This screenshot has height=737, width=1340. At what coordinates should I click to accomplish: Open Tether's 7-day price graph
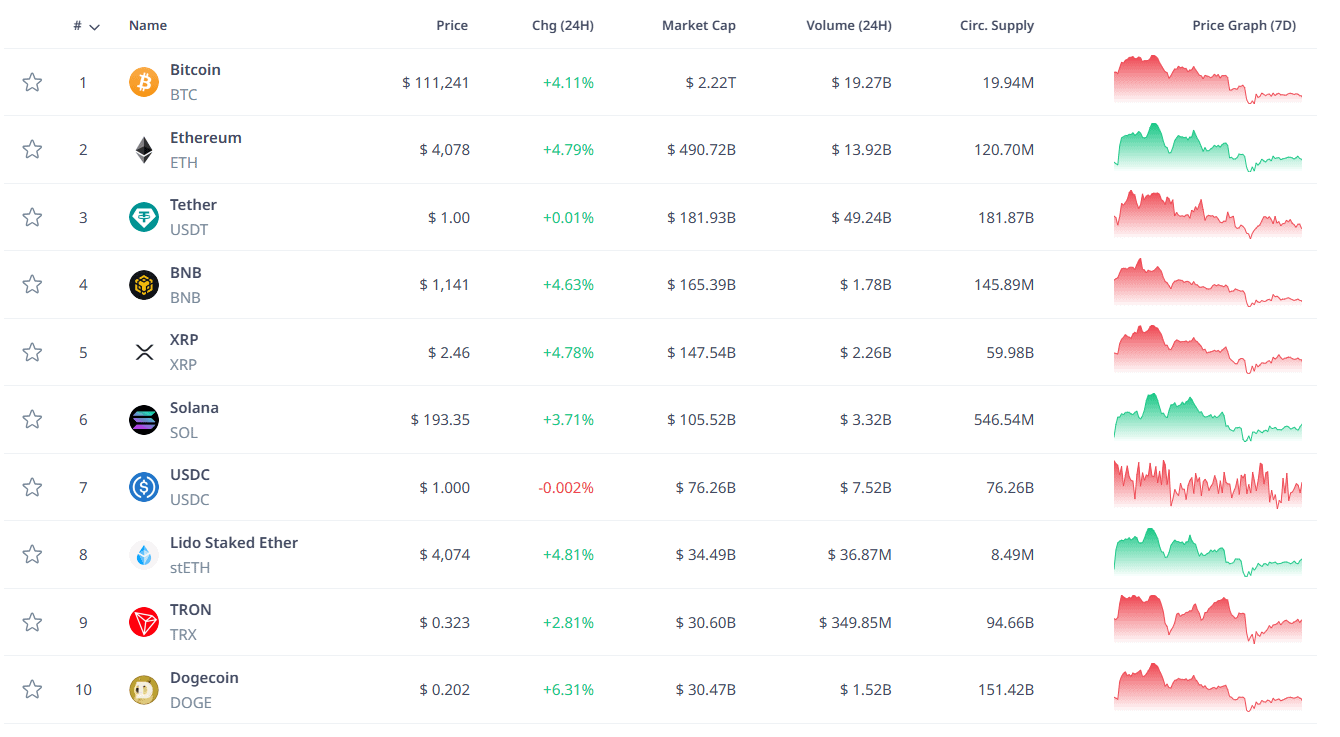click(1208, 215)
